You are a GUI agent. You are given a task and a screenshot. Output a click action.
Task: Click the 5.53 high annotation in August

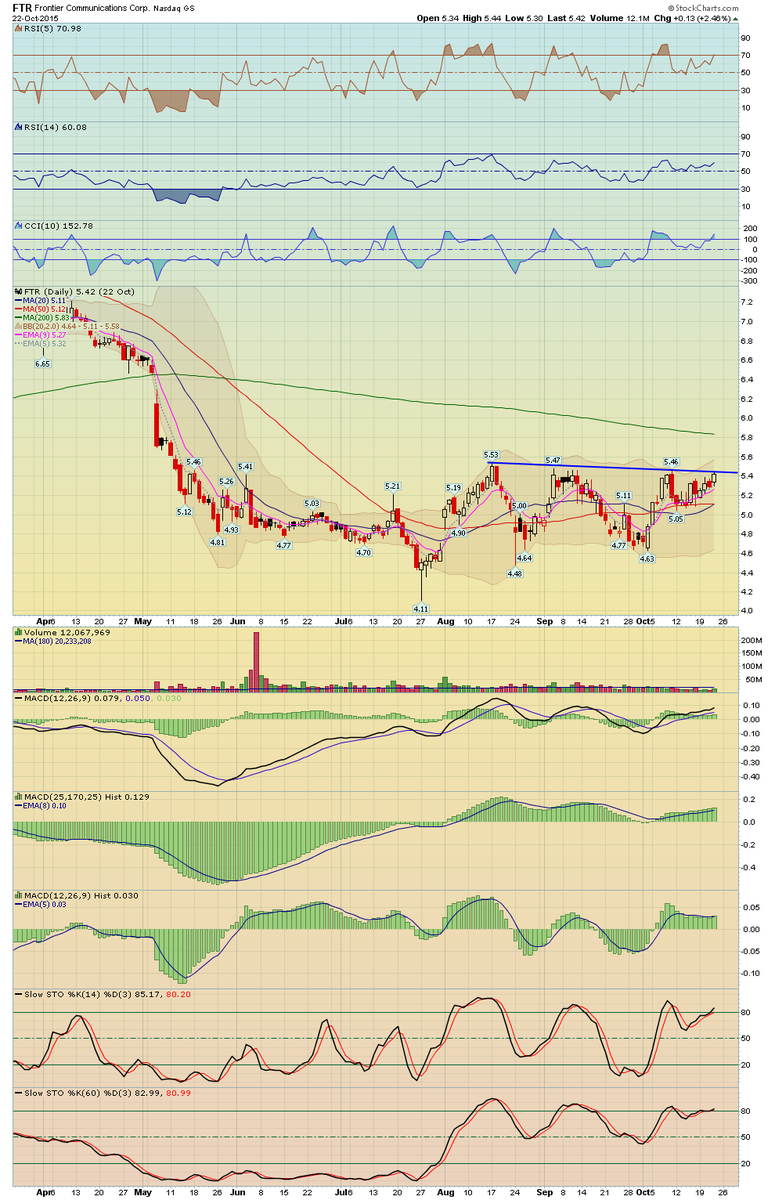click(491, 455)
